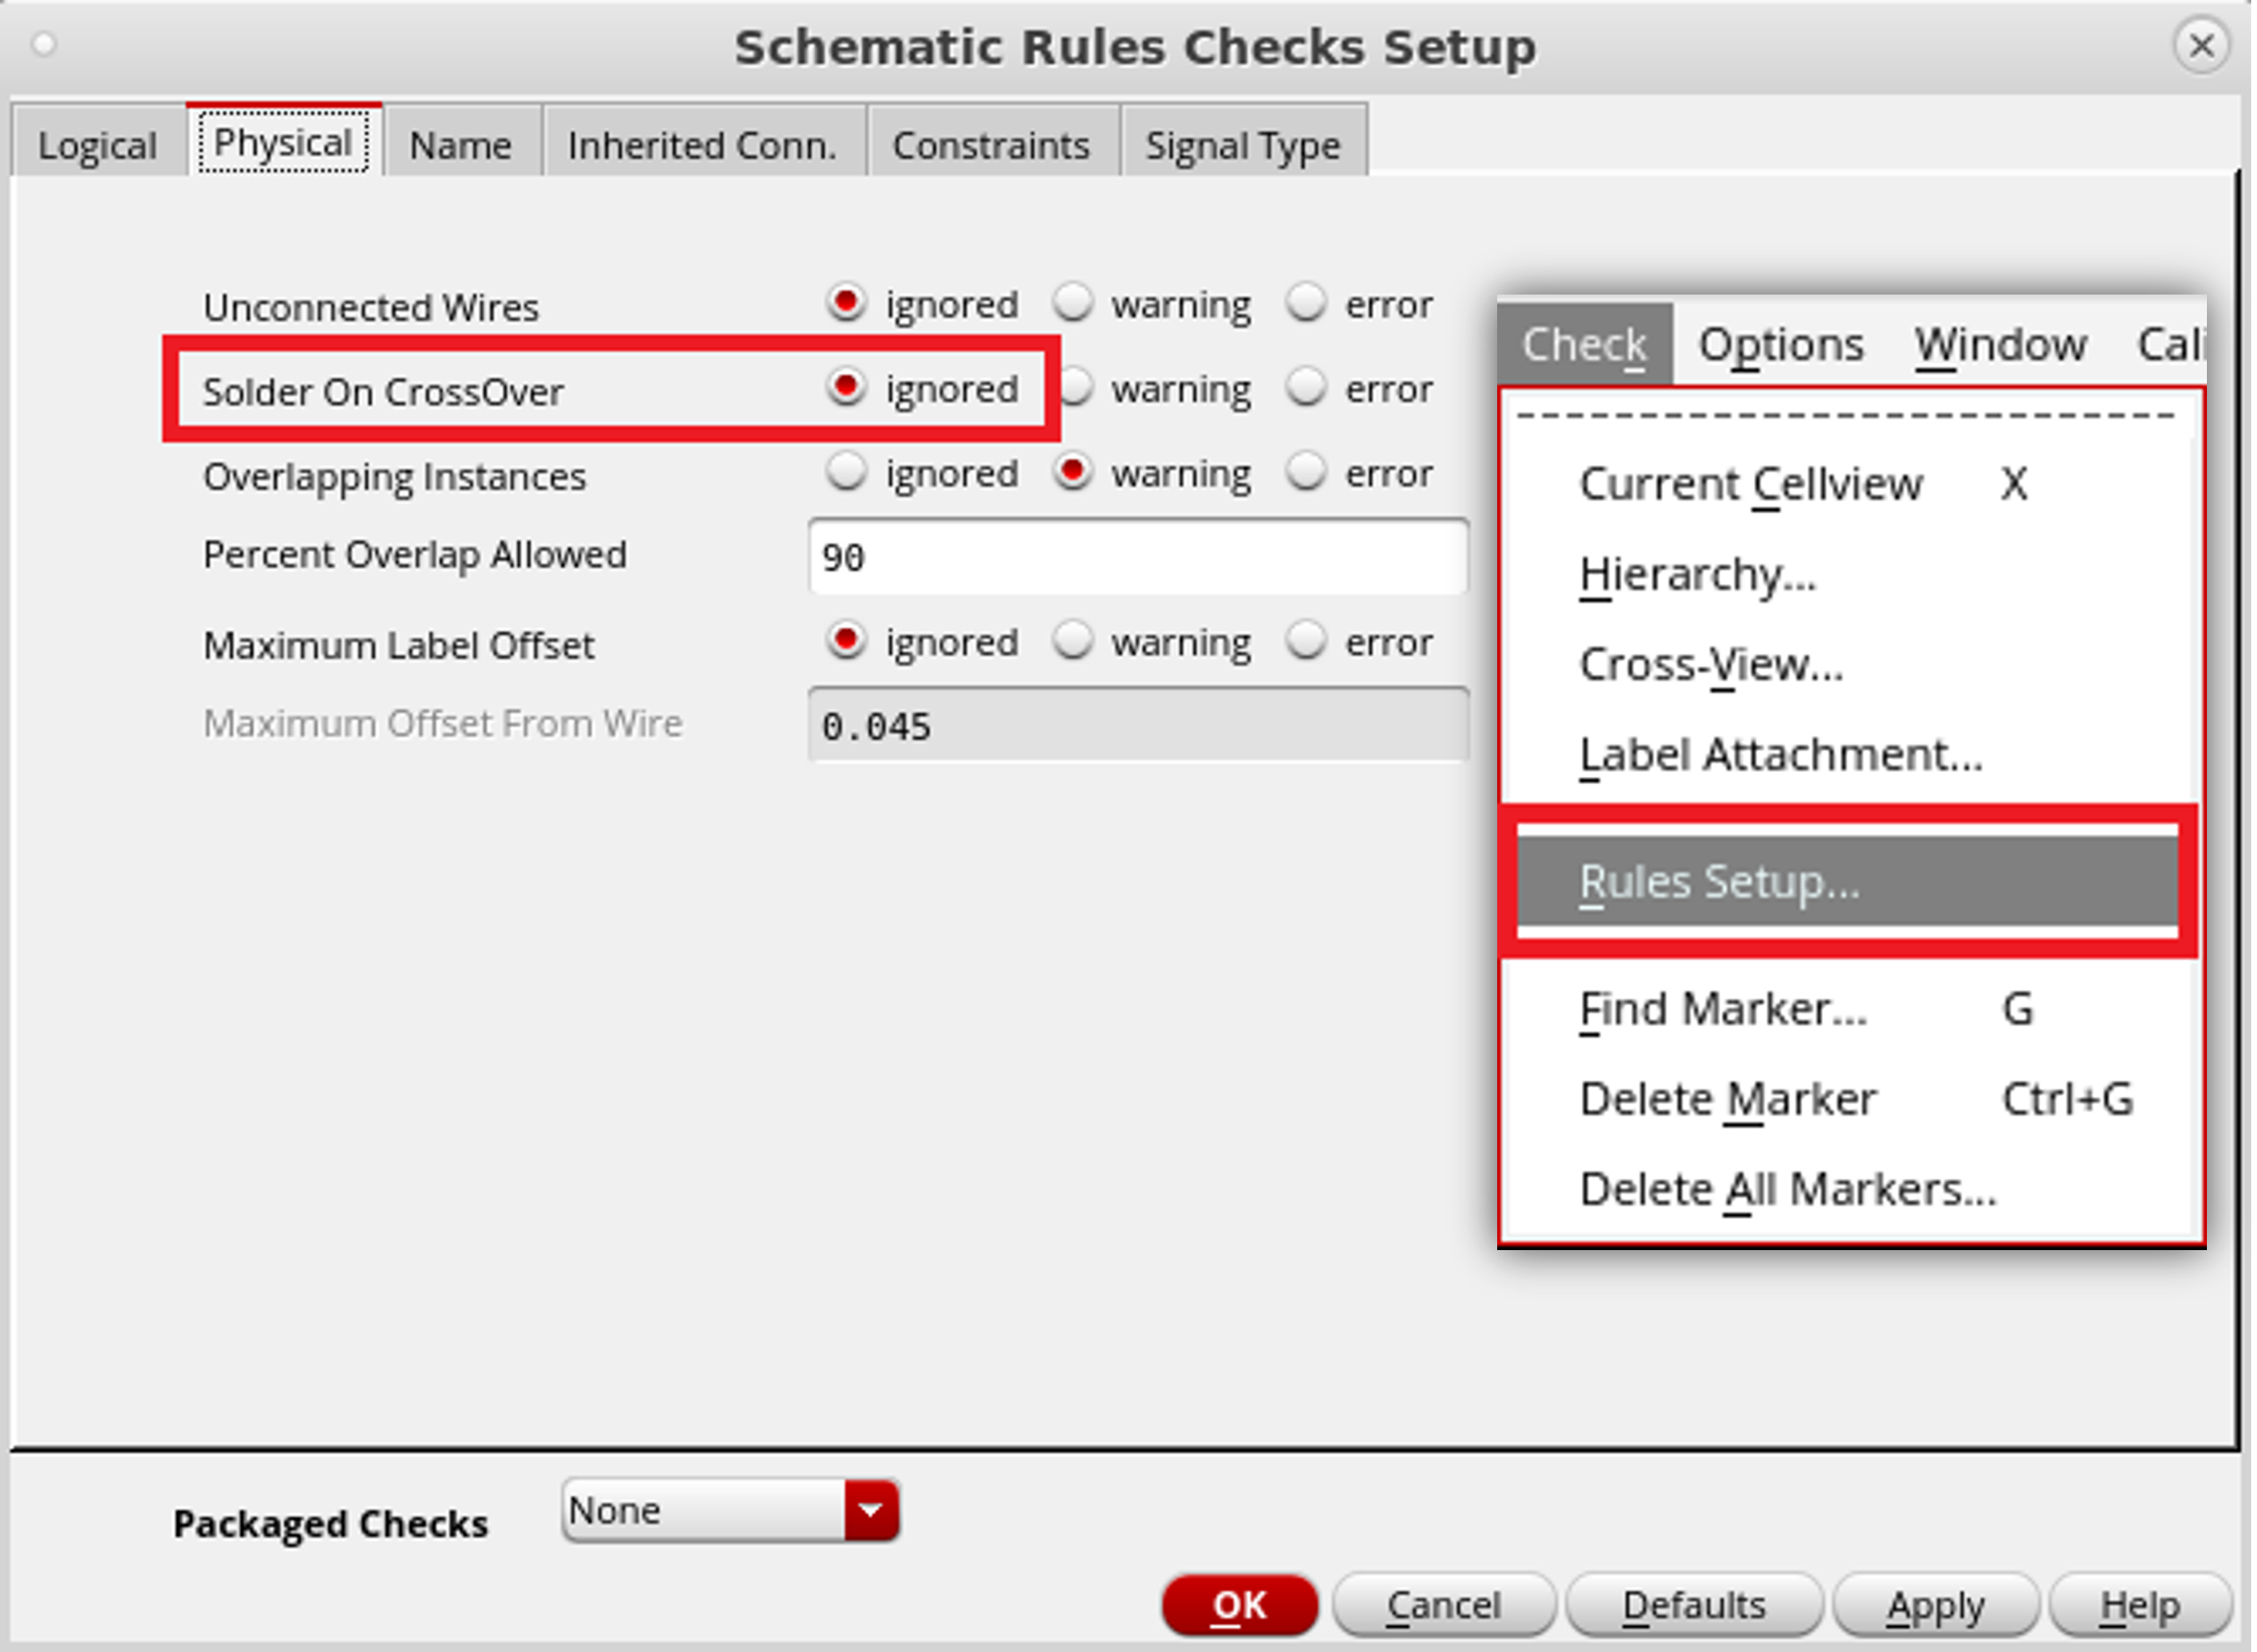Screen dimensions: 2257x1652
Task: Switch to the Logical tab
Action: (x=97, y=146)
